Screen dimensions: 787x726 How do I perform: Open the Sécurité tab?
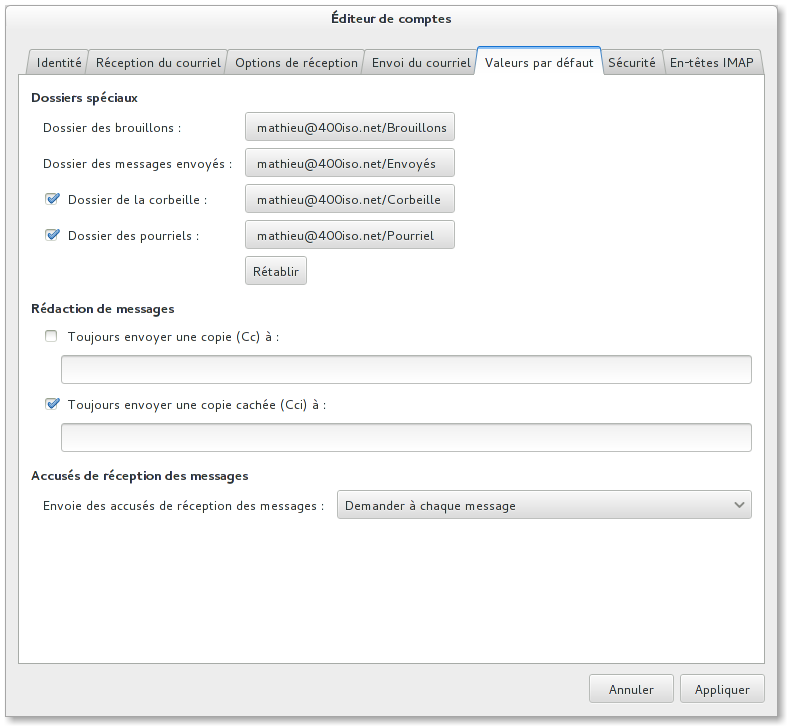pos(632,62)
